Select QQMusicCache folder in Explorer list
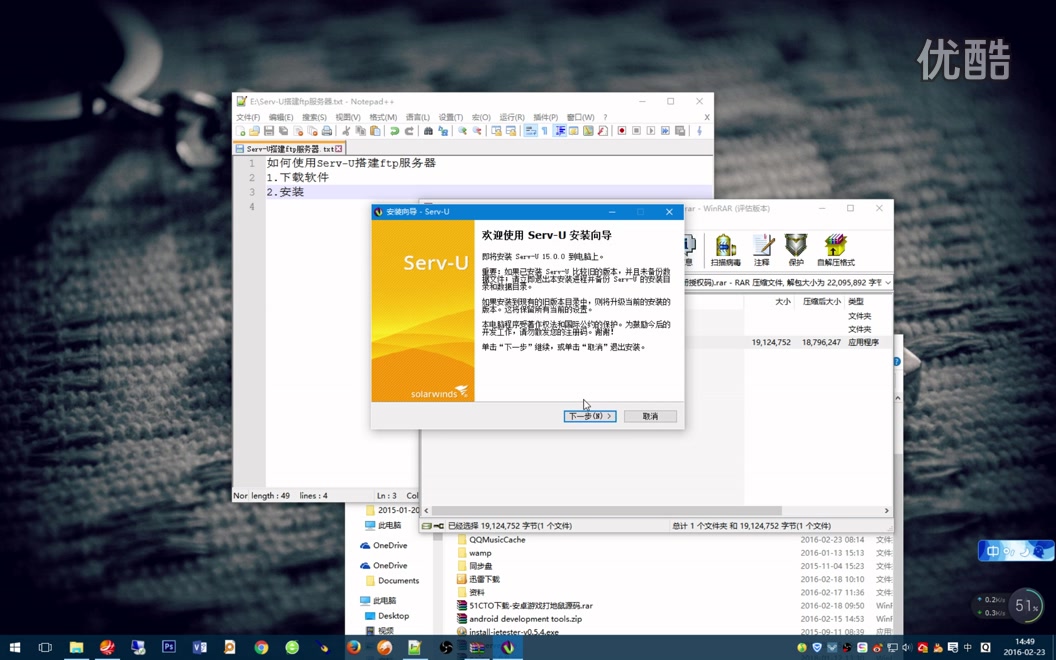This screenshot has height=660, width=1056. 492,539
